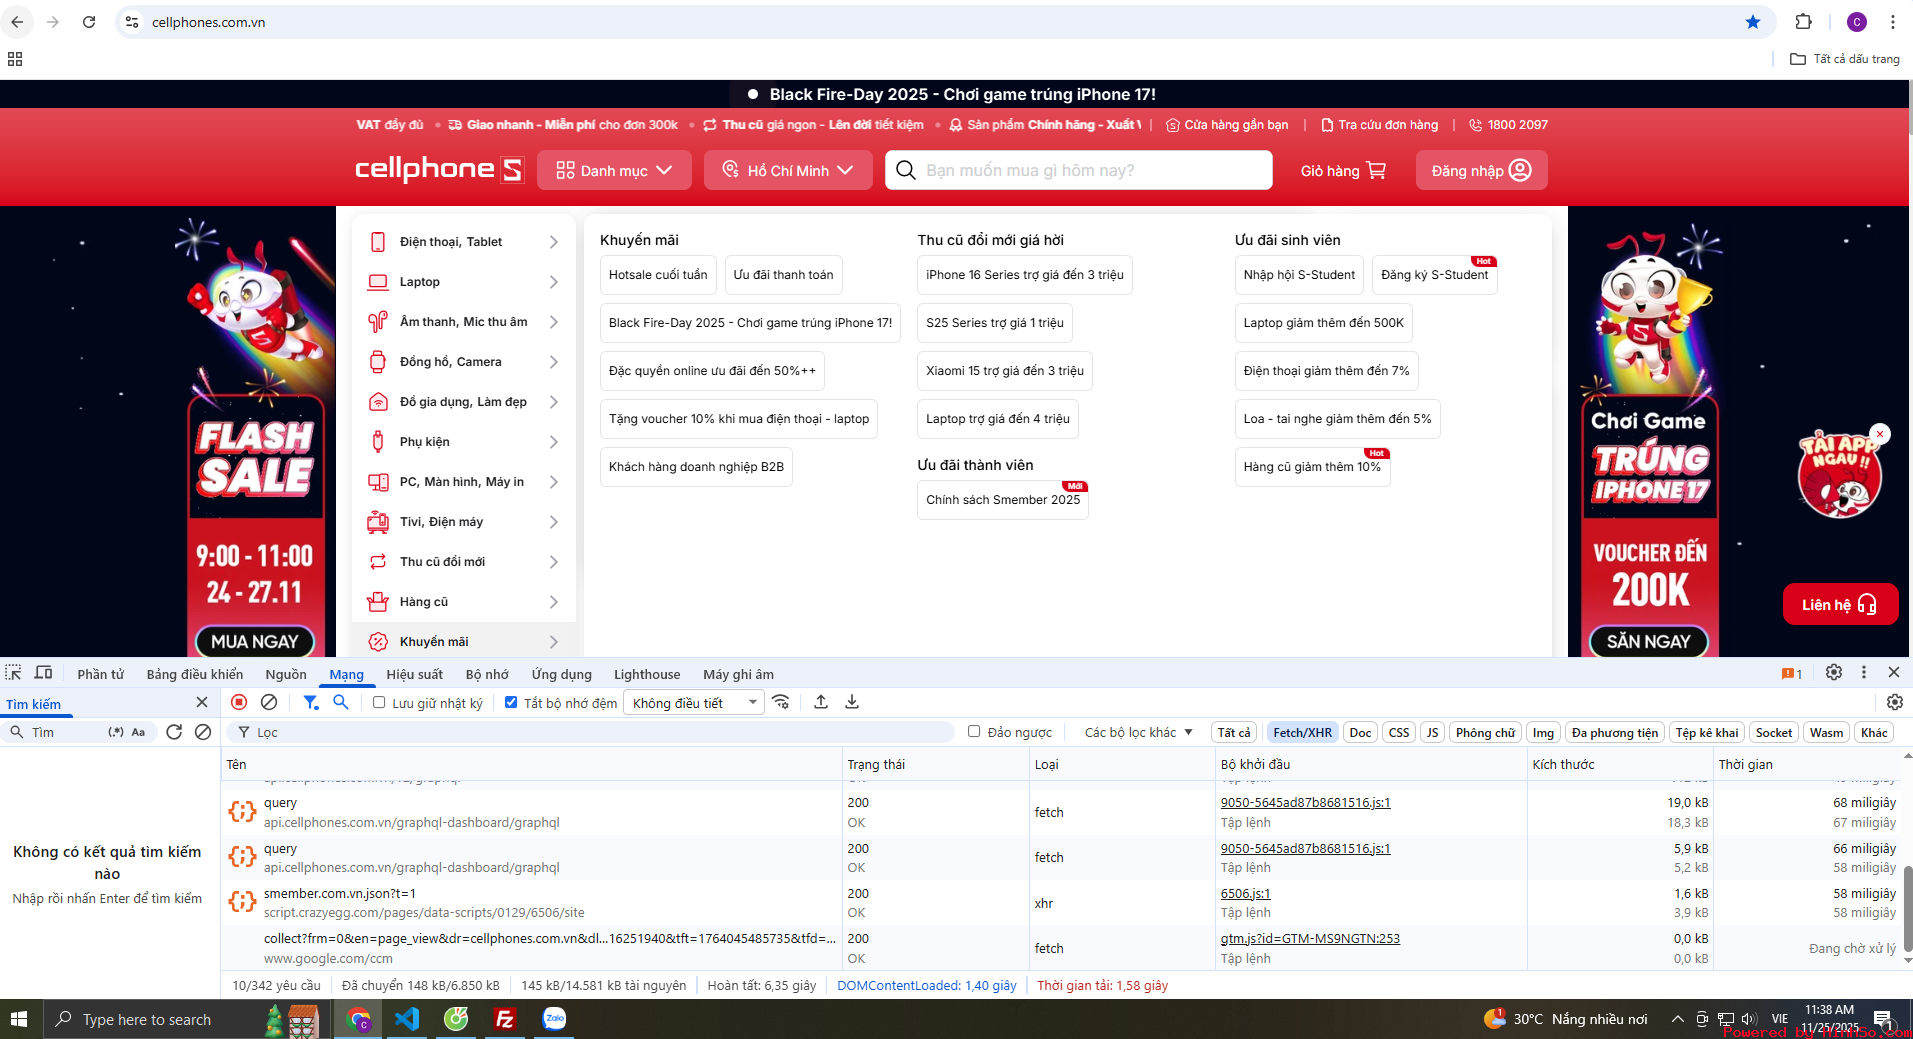Screen dimensions: 1913x1039
Task: Clear the network log
Action: (x=269, y=702)
